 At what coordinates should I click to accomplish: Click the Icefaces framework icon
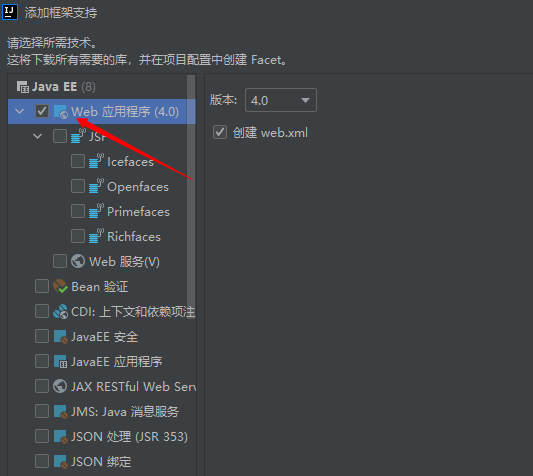pyautogui.click(x=96, y=161)
